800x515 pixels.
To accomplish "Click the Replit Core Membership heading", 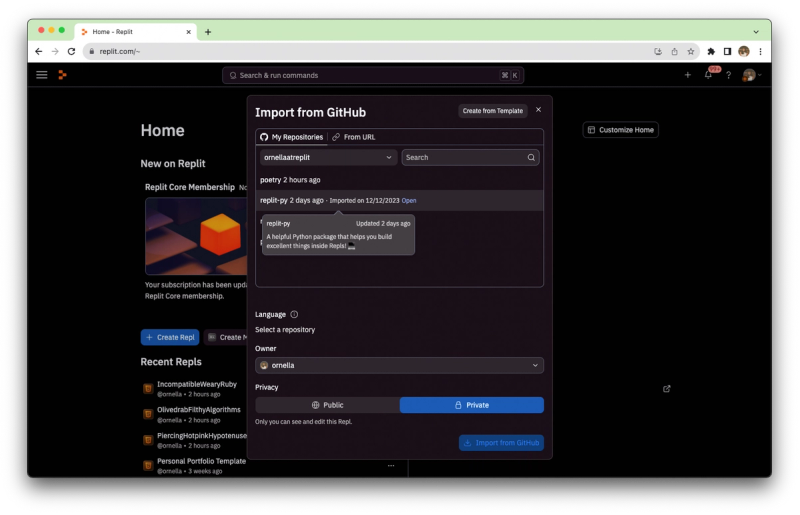I will pyautogui.click(x=190, y=187).
